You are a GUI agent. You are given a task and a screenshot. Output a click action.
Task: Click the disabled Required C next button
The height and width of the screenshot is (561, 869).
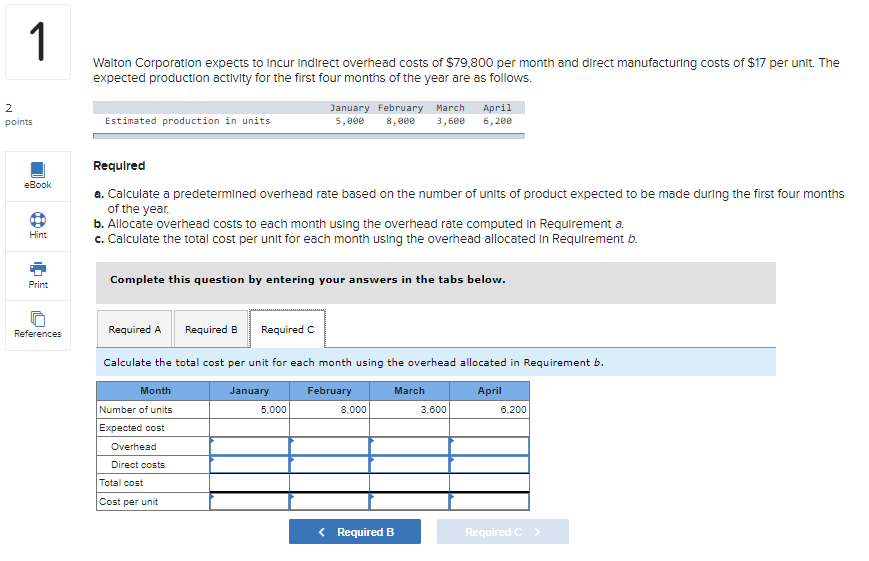[503, 532]
